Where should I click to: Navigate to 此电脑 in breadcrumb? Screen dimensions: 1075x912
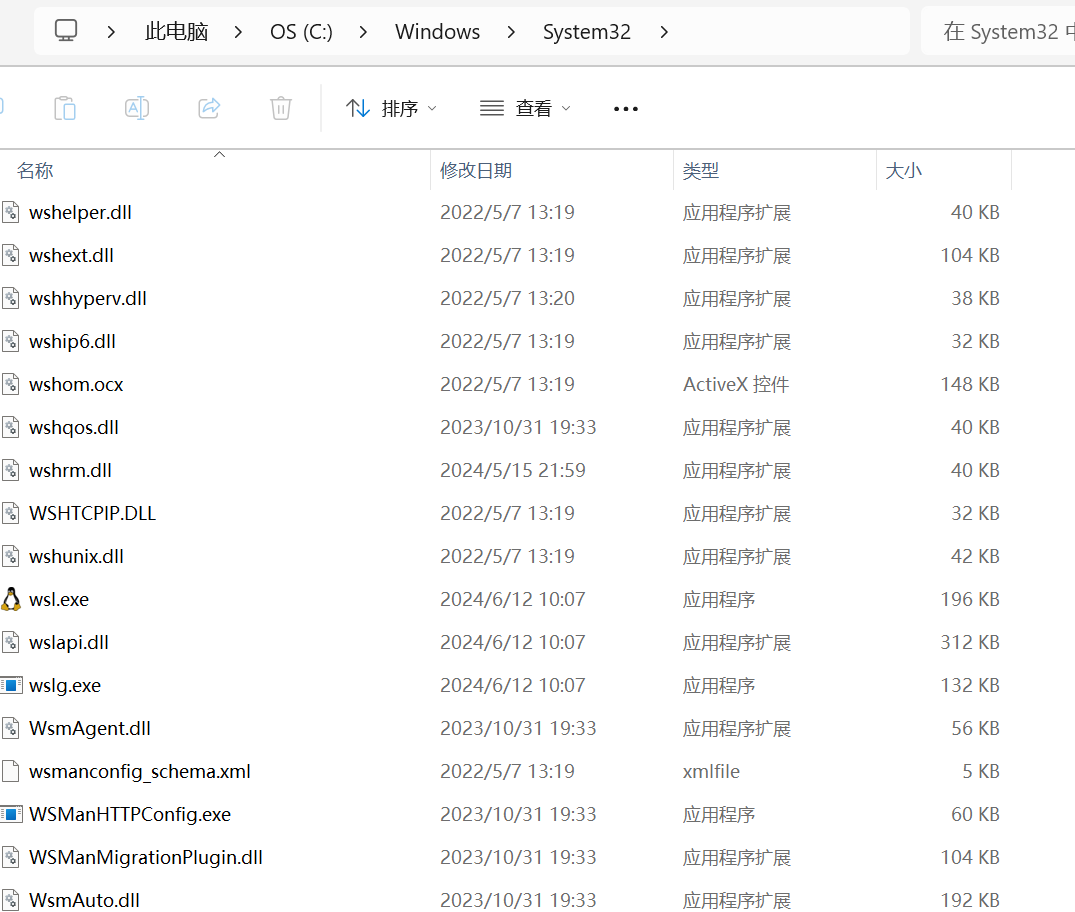pos(176,32)
